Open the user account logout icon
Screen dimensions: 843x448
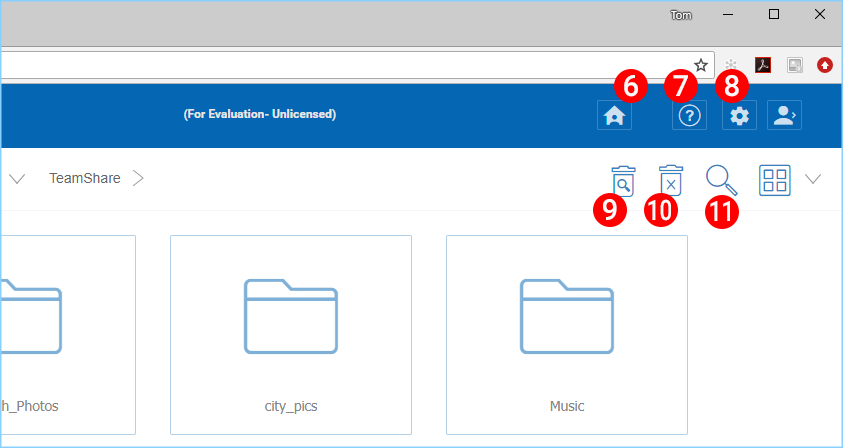[x=784, y=115]
